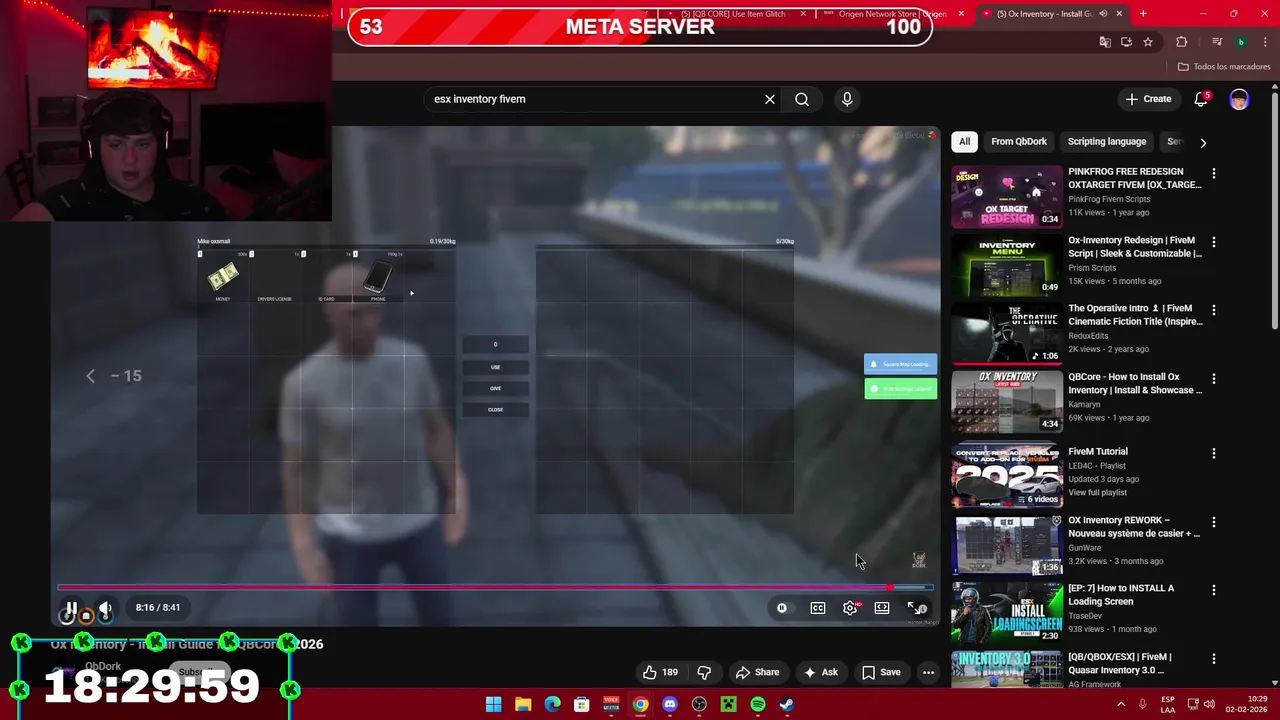Dislike the video

pos(704,672)
